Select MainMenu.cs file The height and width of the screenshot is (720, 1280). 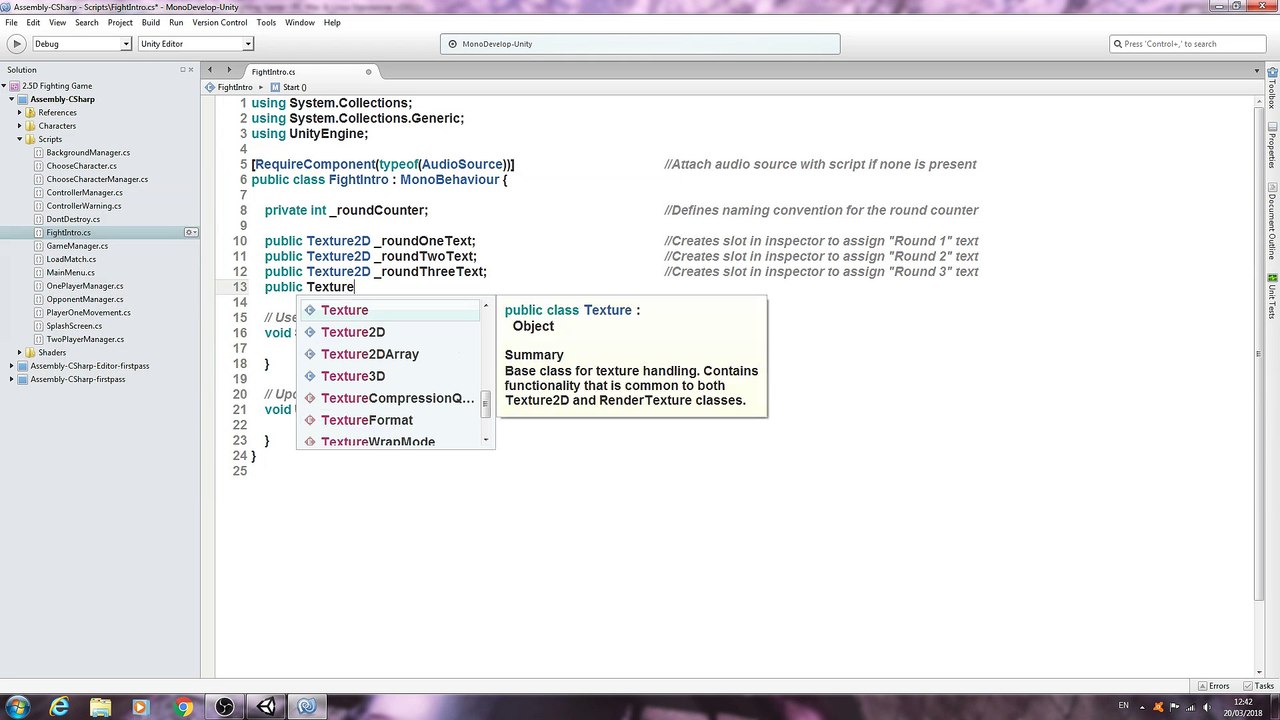tap(70, 272)
